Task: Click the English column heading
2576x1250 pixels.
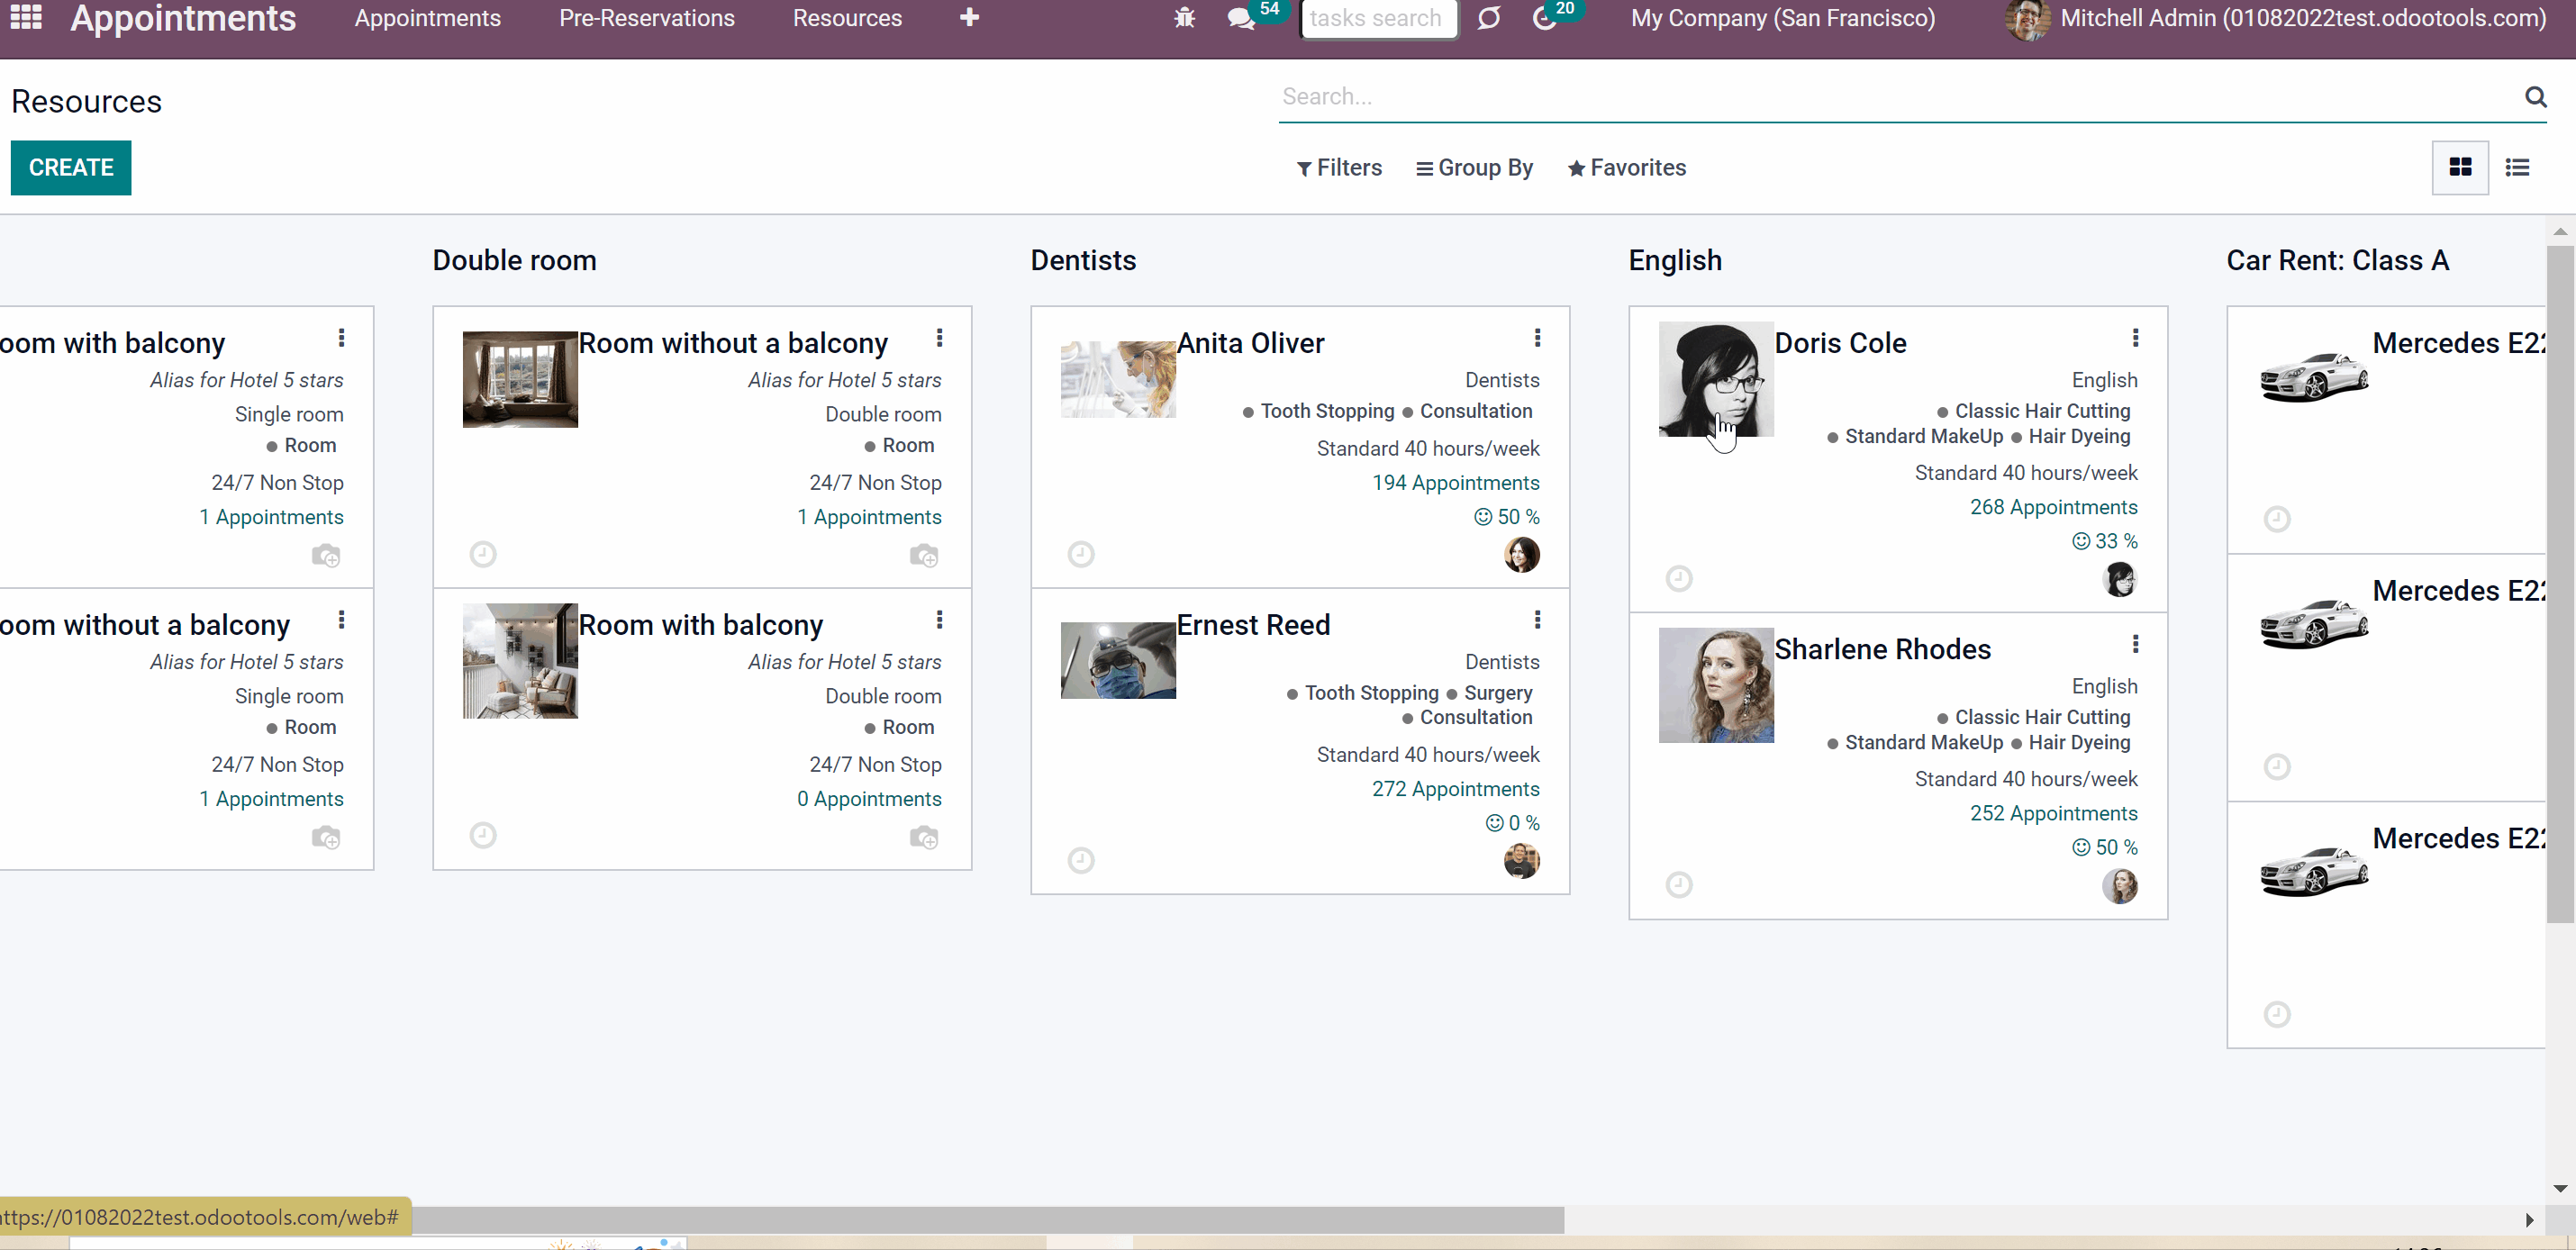Action: pos(1675,260)
